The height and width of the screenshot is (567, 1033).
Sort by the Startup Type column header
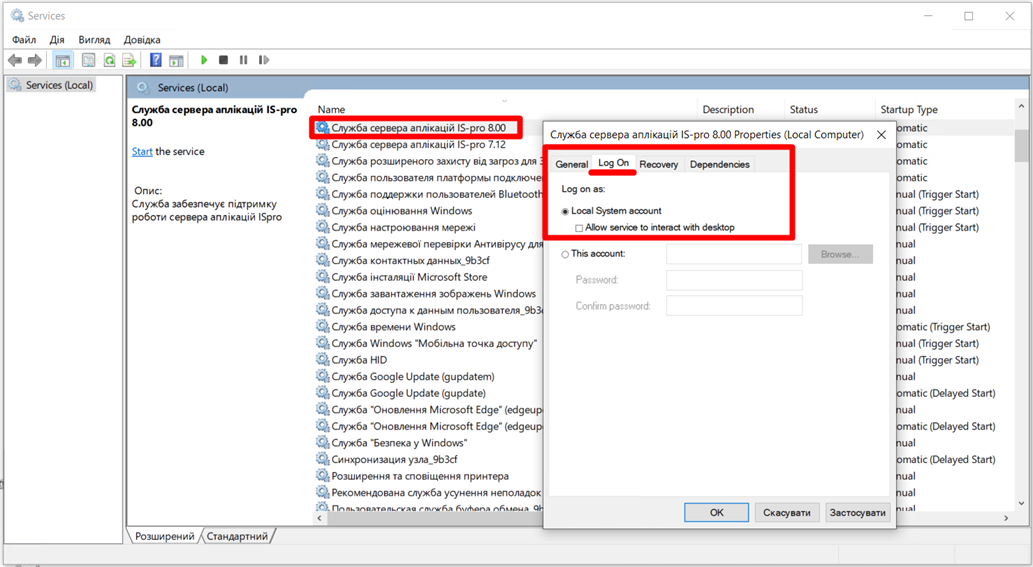coord(909,109)
